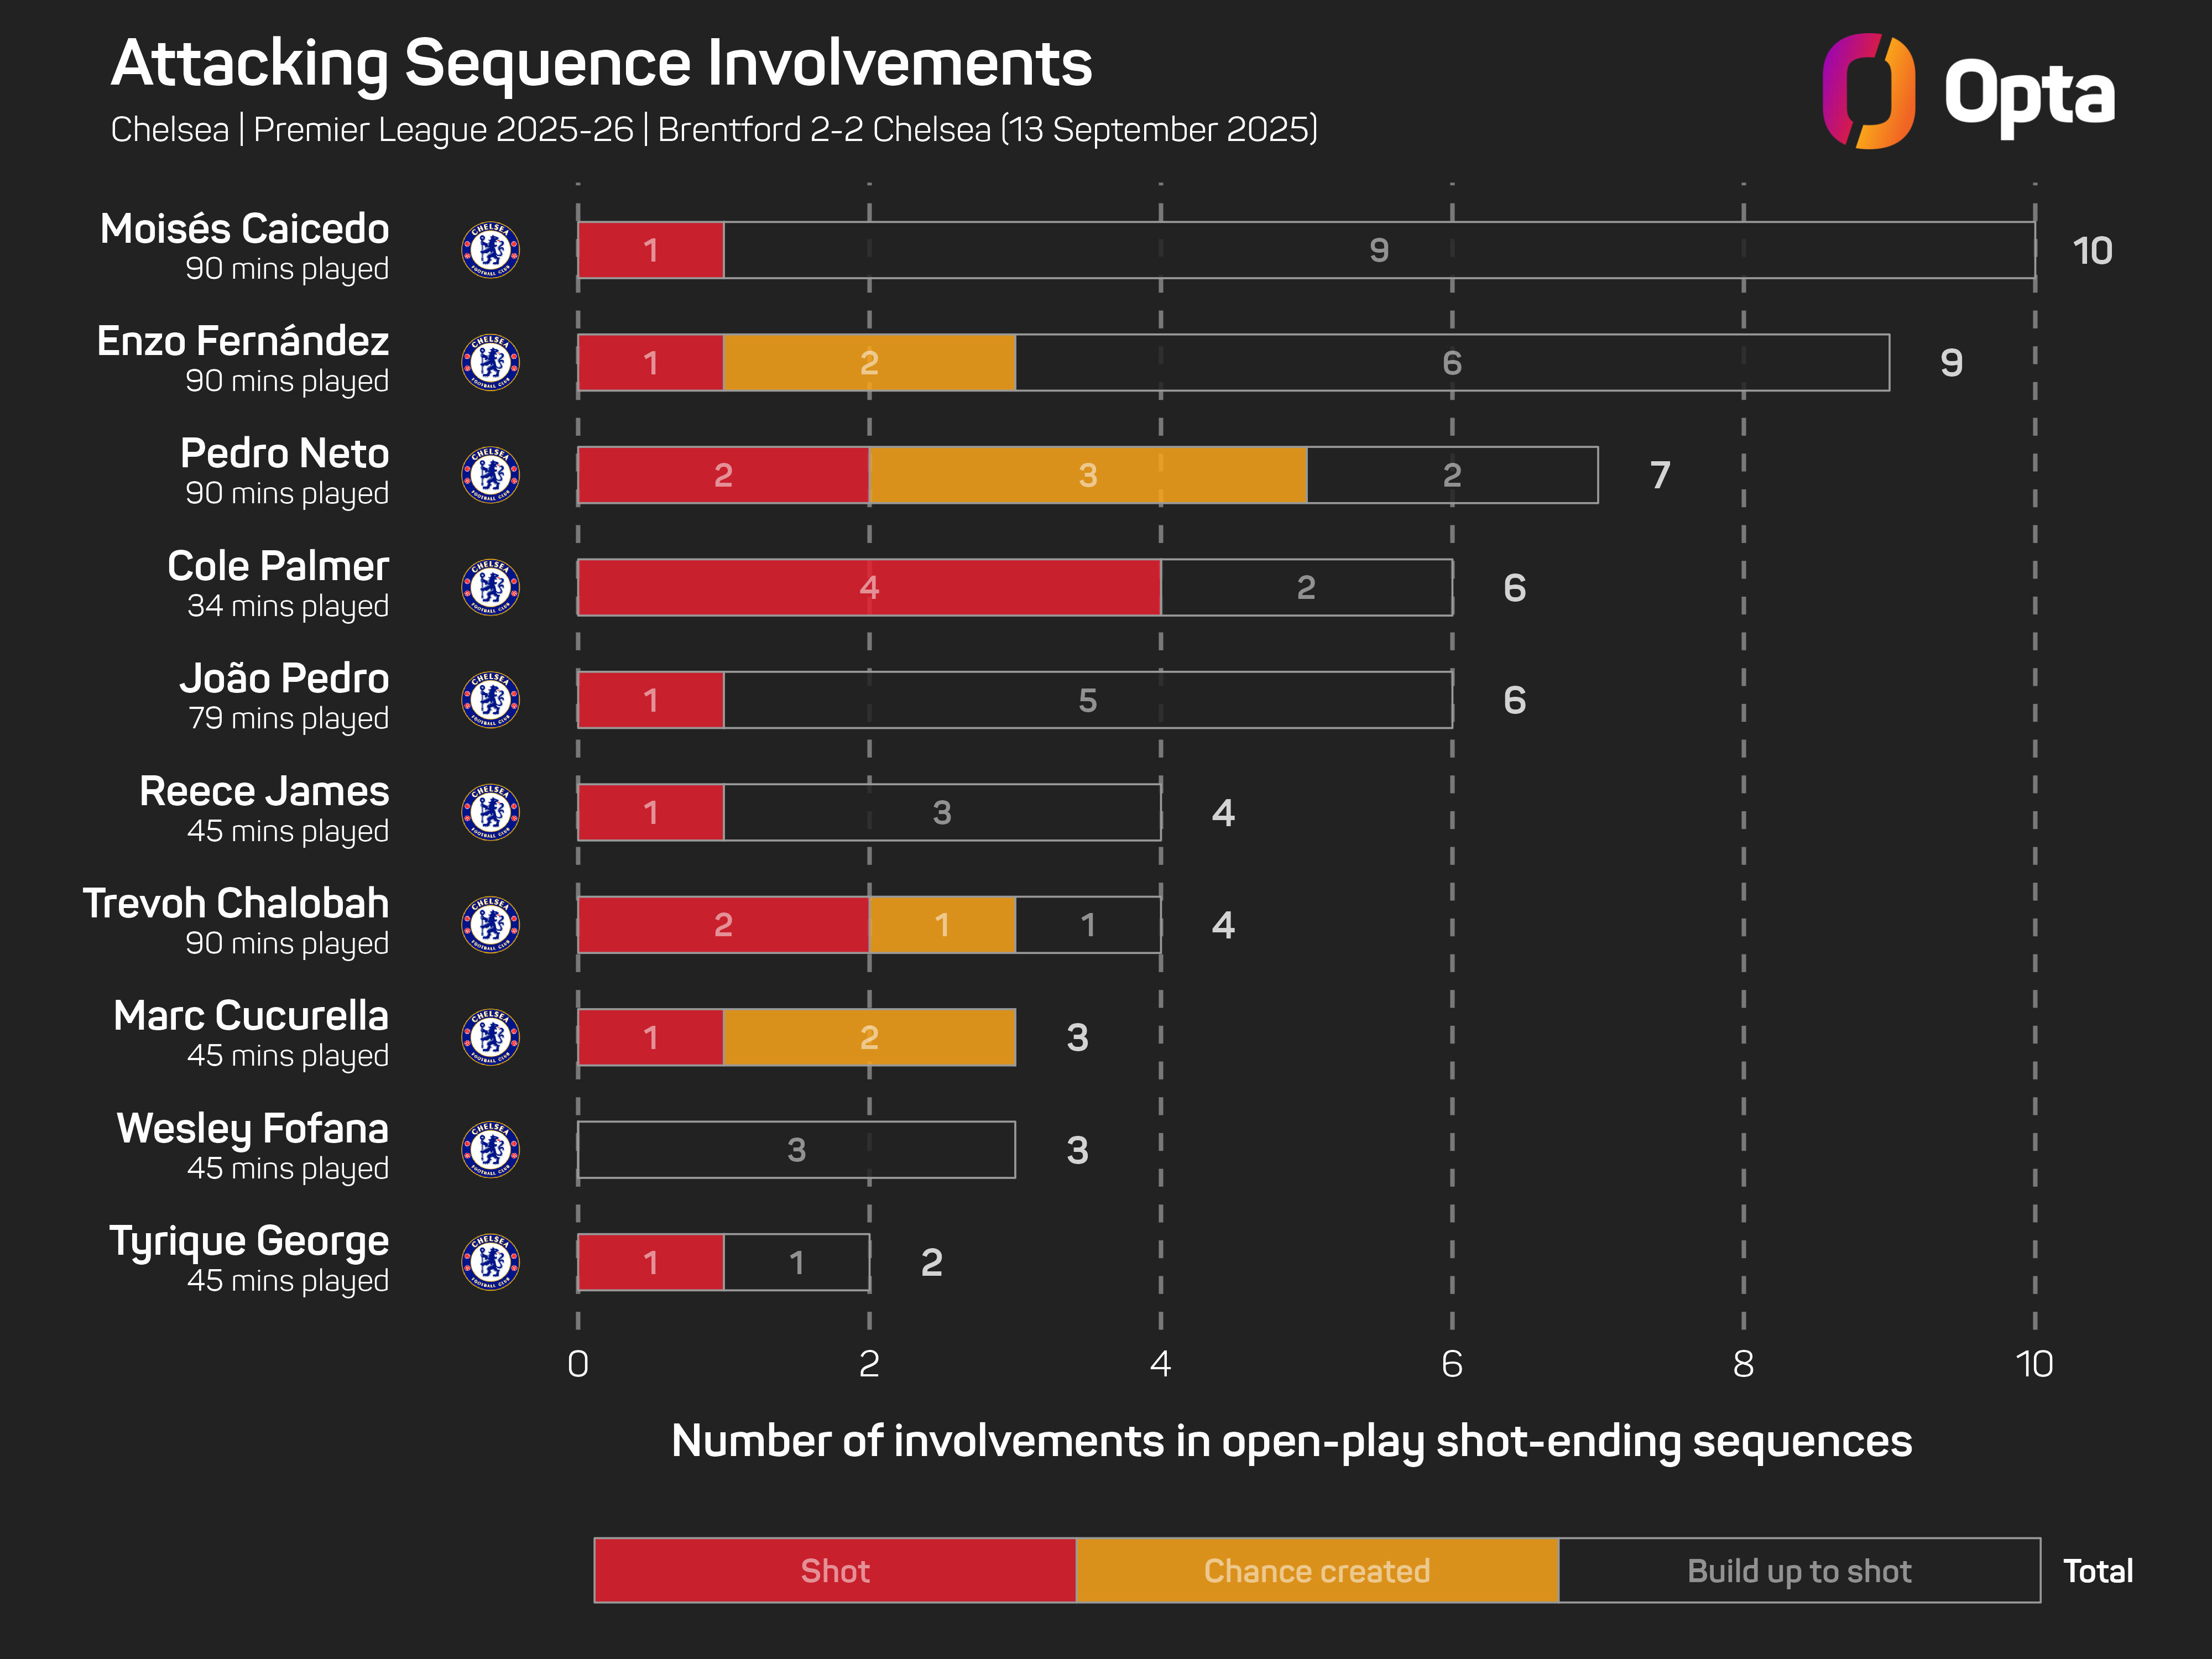2212x1659 pixels.
Task: Click Chelsea crest beside Tyrique George
Action: pos(490,1262)
